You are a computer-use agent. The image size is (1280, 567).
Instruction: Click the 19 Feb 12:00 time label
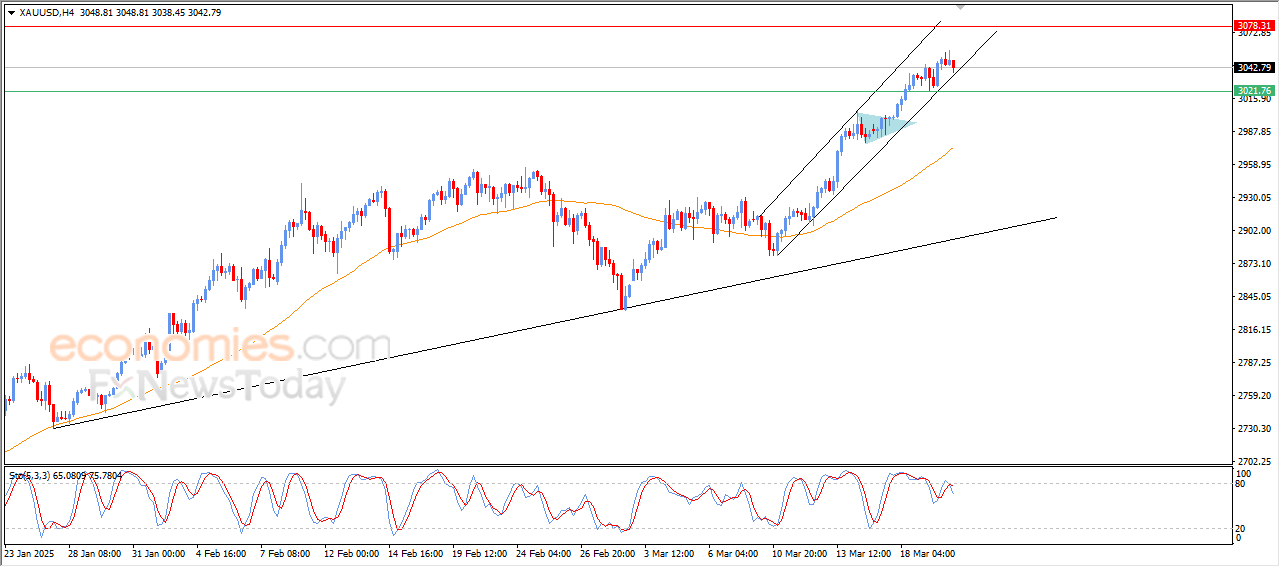480,552
